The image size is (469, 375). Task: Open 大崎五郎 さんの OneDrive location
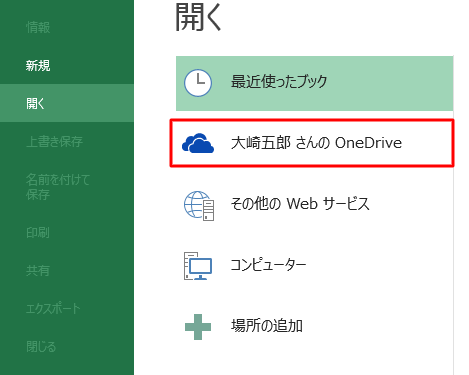pos(312,143)
